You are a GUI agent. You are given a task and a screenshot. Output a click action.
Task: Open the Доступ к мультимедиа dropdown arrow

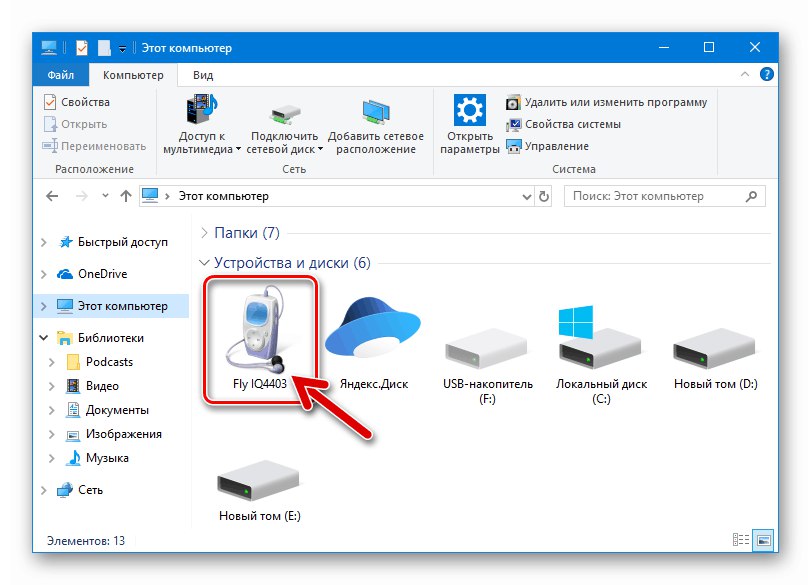coord(238,149)
